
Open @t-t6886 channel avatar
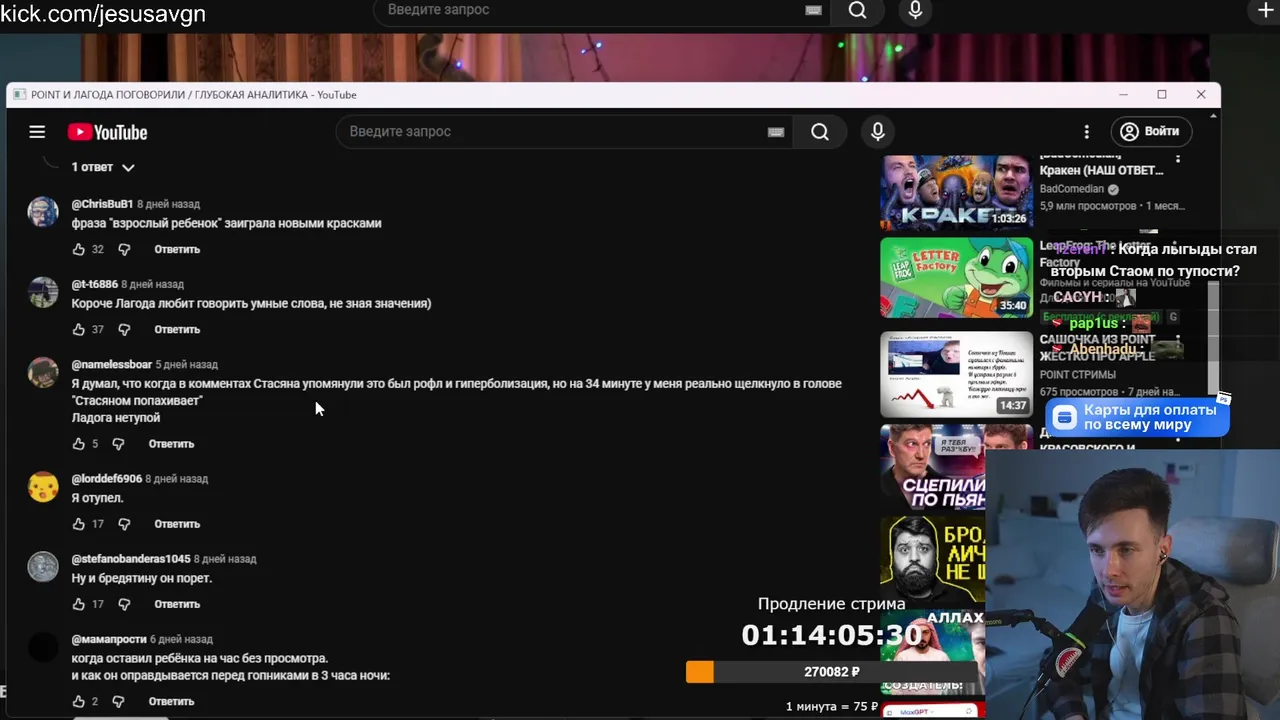43,291
